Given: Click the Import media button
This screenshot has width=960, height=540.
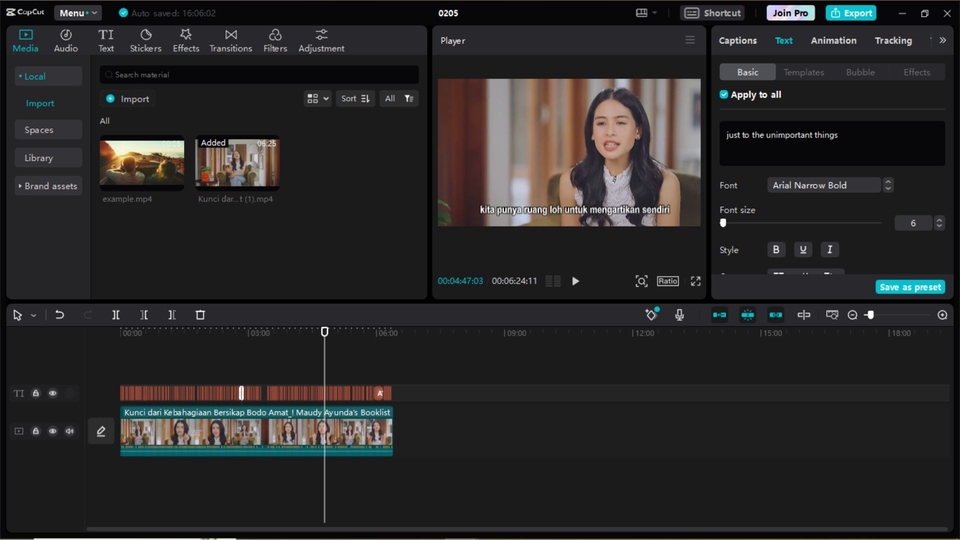Looking at the screenshot, I should point(127,99).
